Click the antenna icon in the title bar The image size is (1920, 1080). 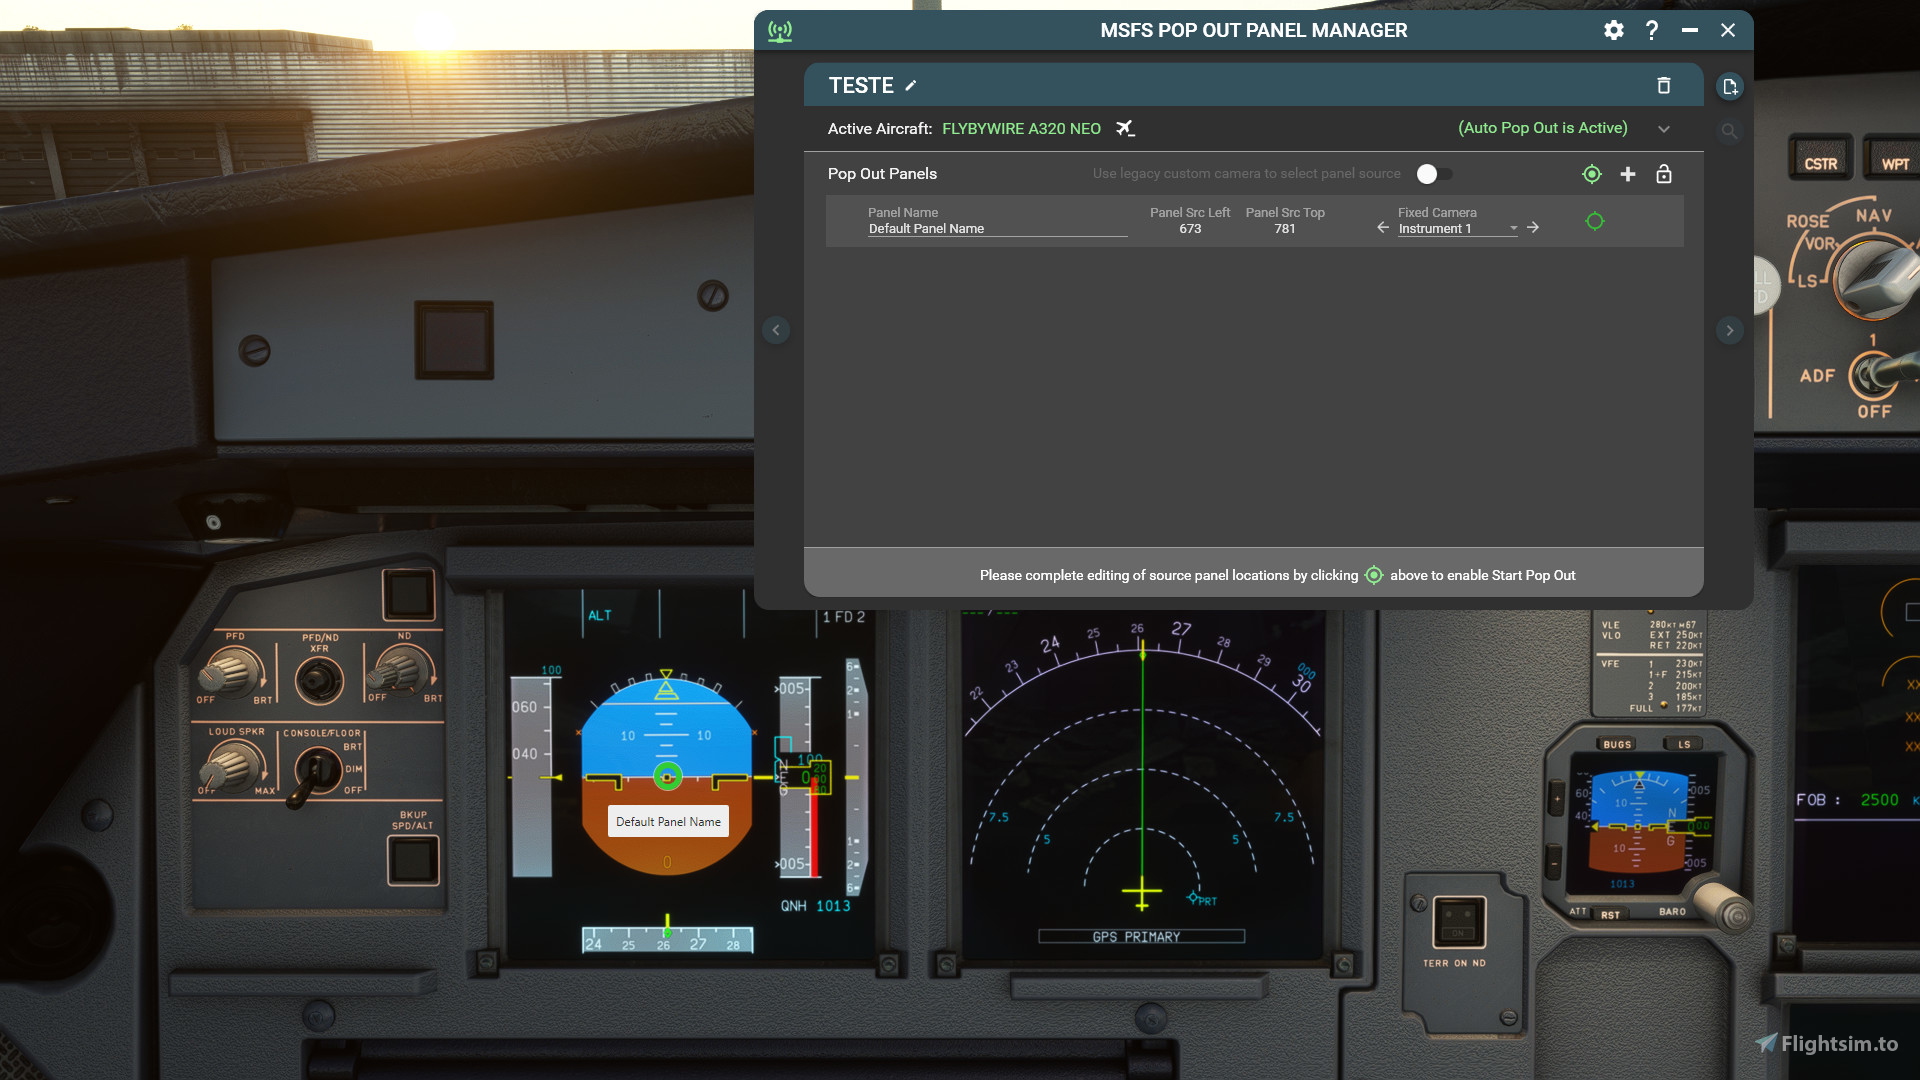tap(780, 30)
